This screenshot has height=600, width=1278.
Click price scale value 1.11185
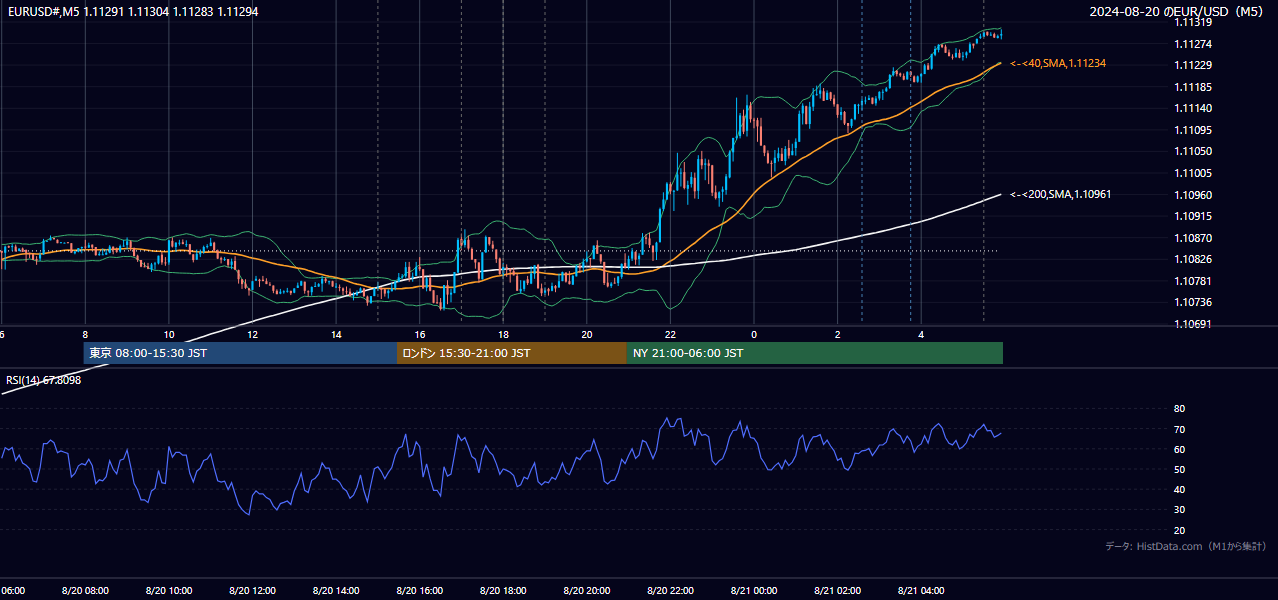coord(1195,87)
